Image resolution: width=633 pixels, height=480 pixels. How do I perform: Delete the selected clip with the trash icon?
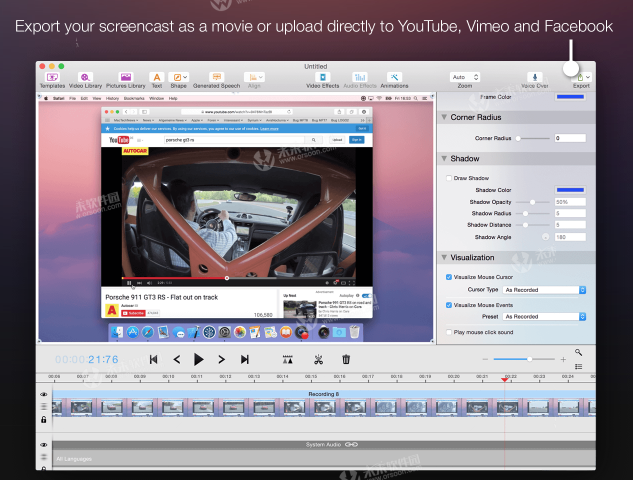(346, 359)
